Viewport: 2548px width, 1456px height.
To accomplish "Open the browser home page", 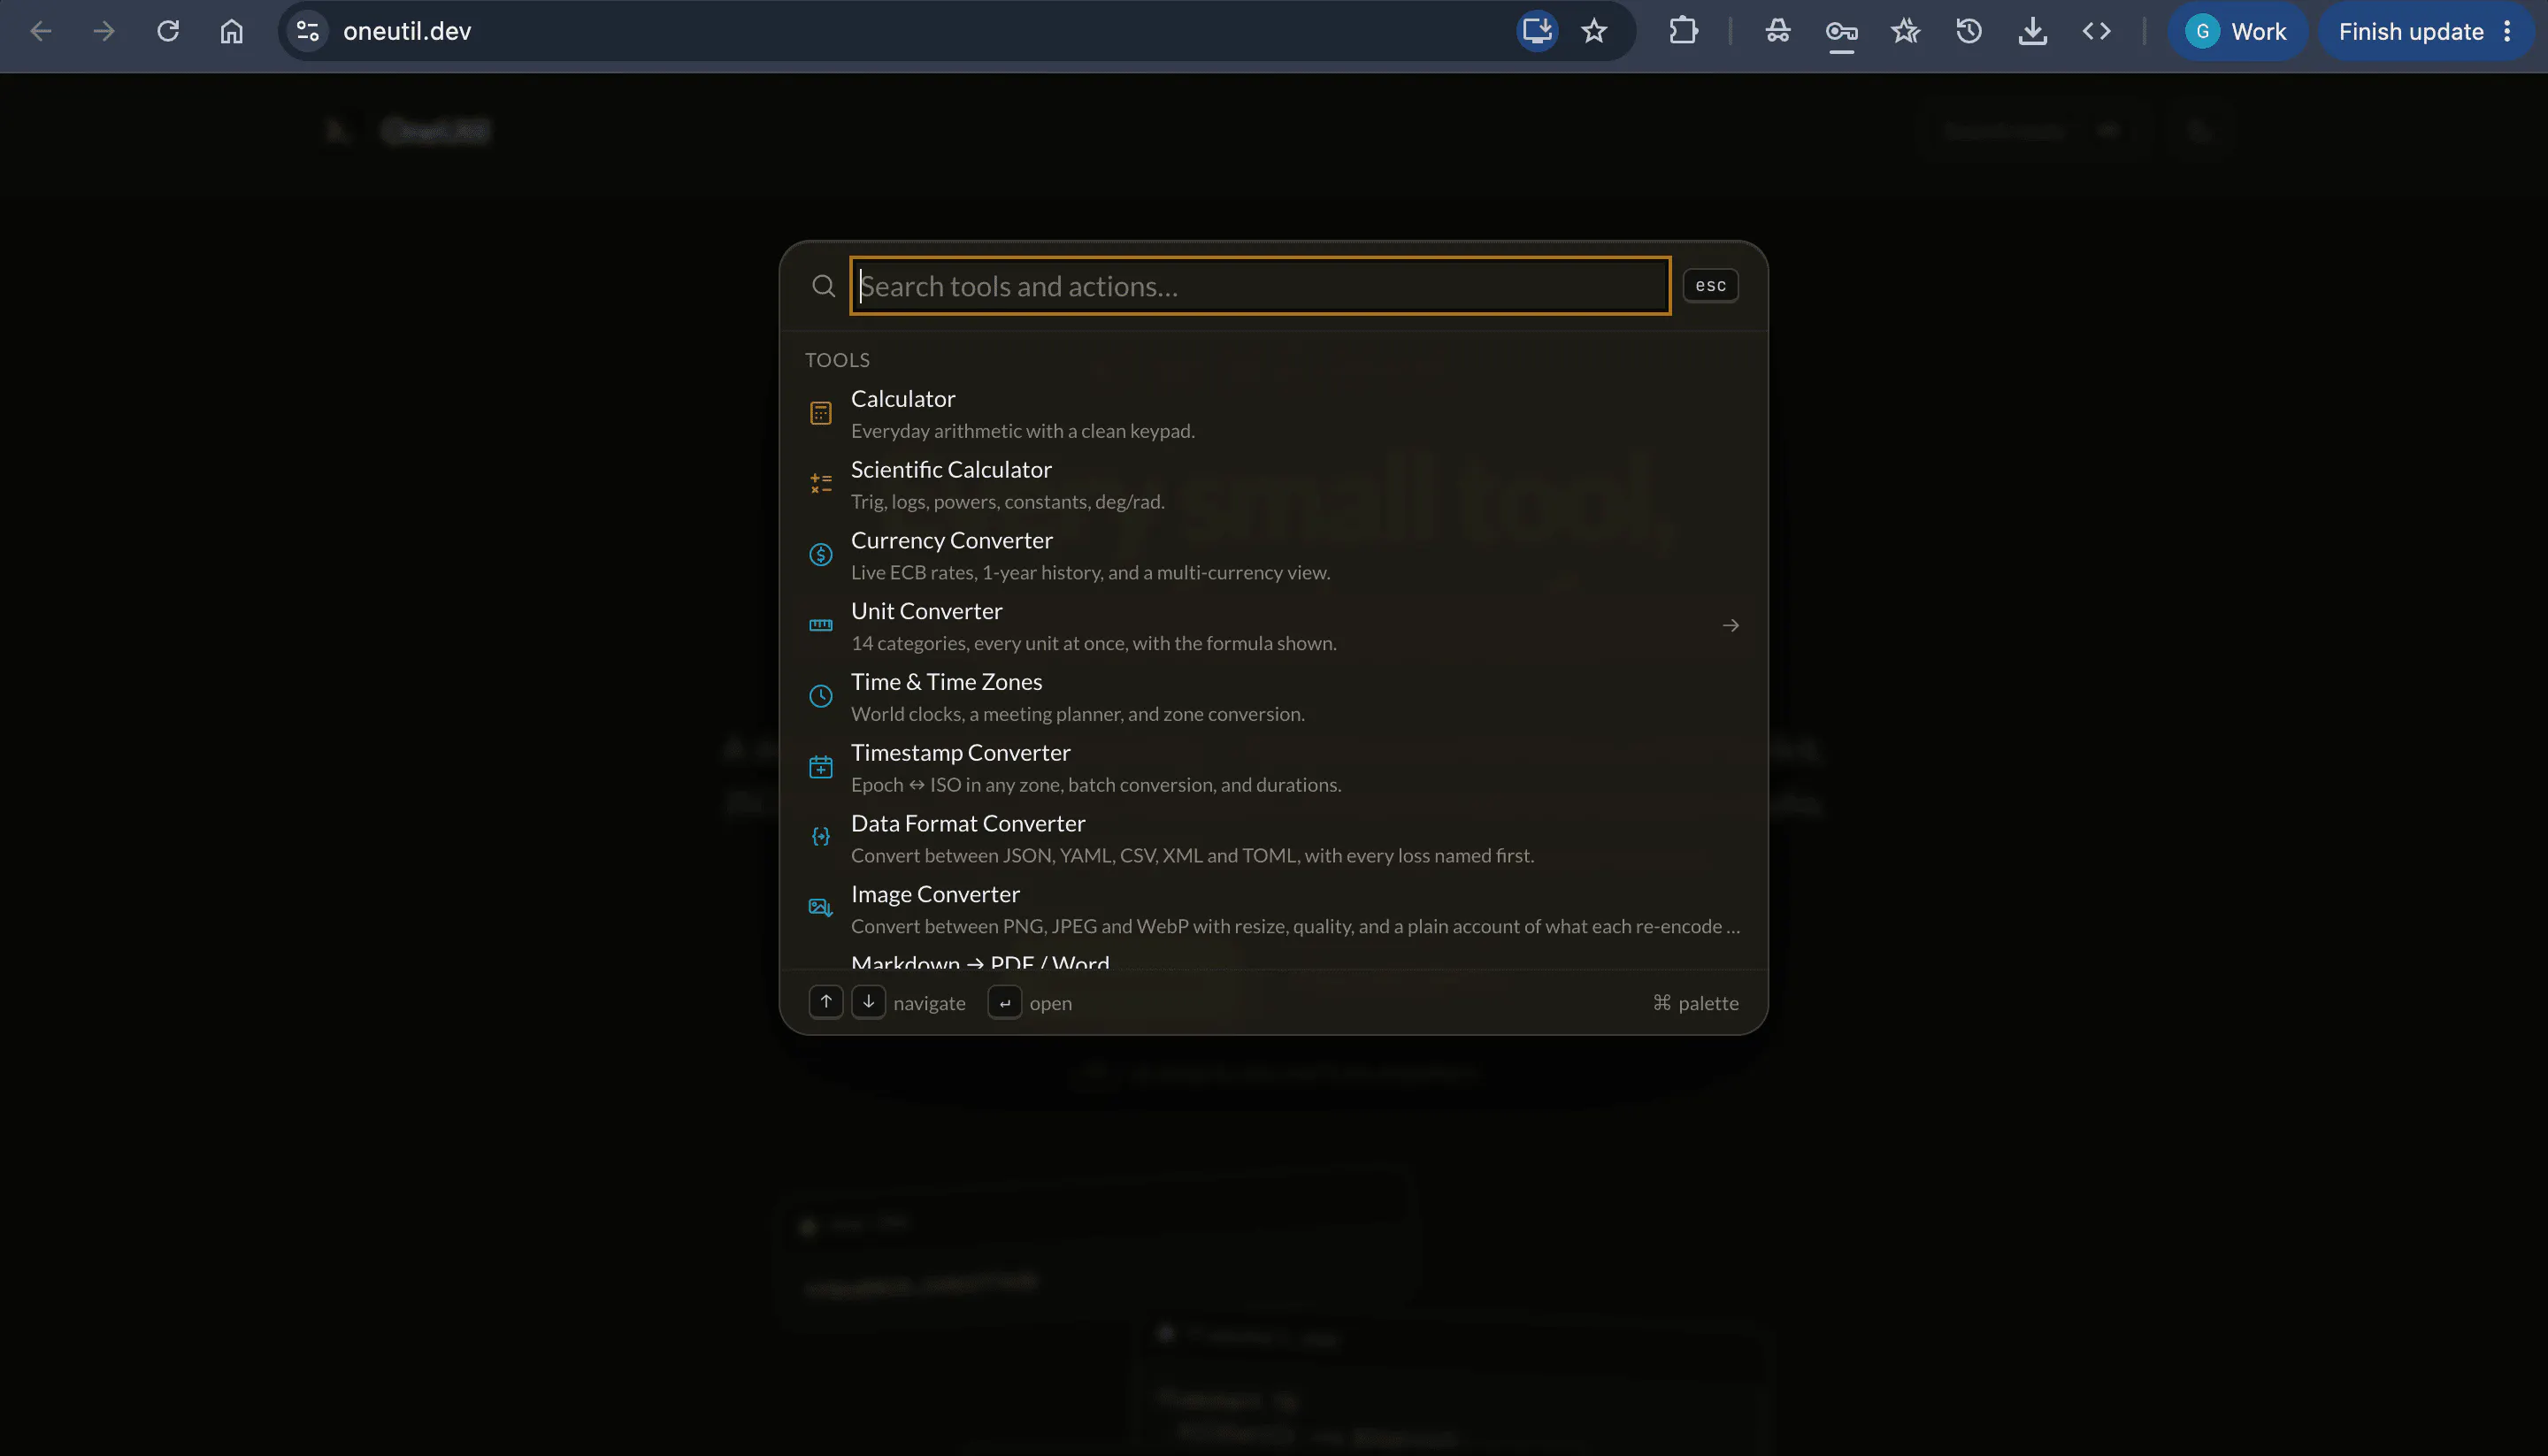I will pos(231,31).
